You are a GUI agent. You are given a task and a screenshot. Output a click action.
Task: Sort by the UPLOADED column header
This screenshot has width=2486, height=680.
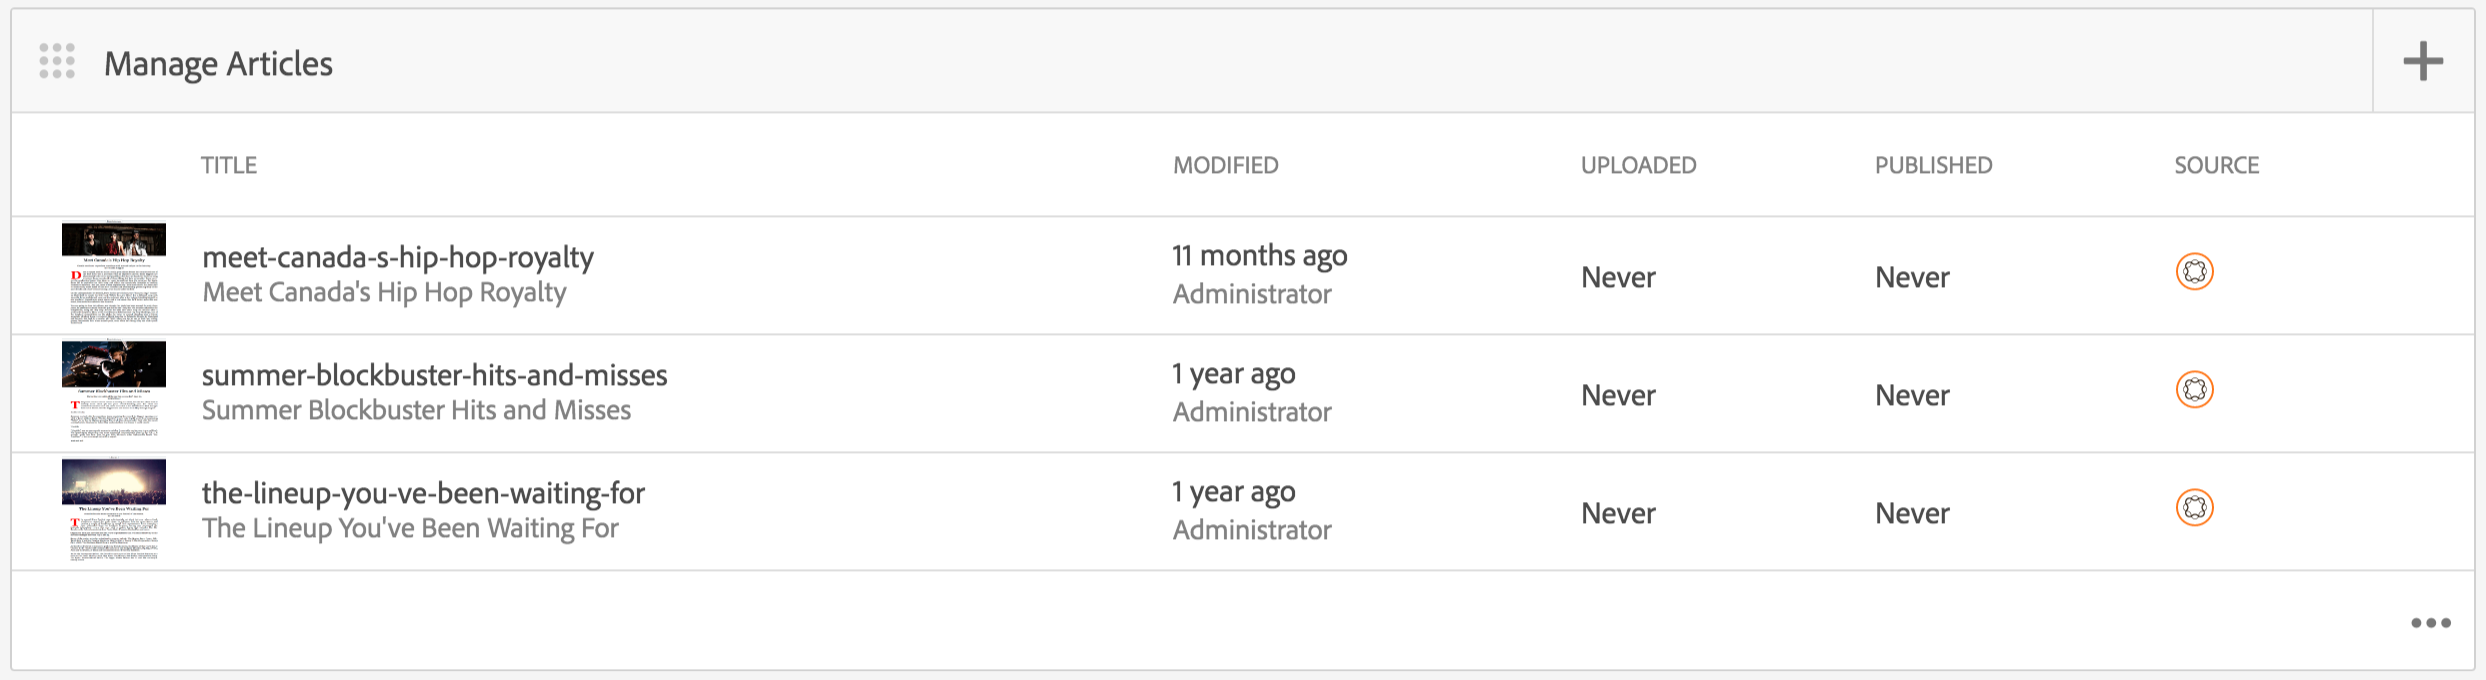[x=1638, y=165]
